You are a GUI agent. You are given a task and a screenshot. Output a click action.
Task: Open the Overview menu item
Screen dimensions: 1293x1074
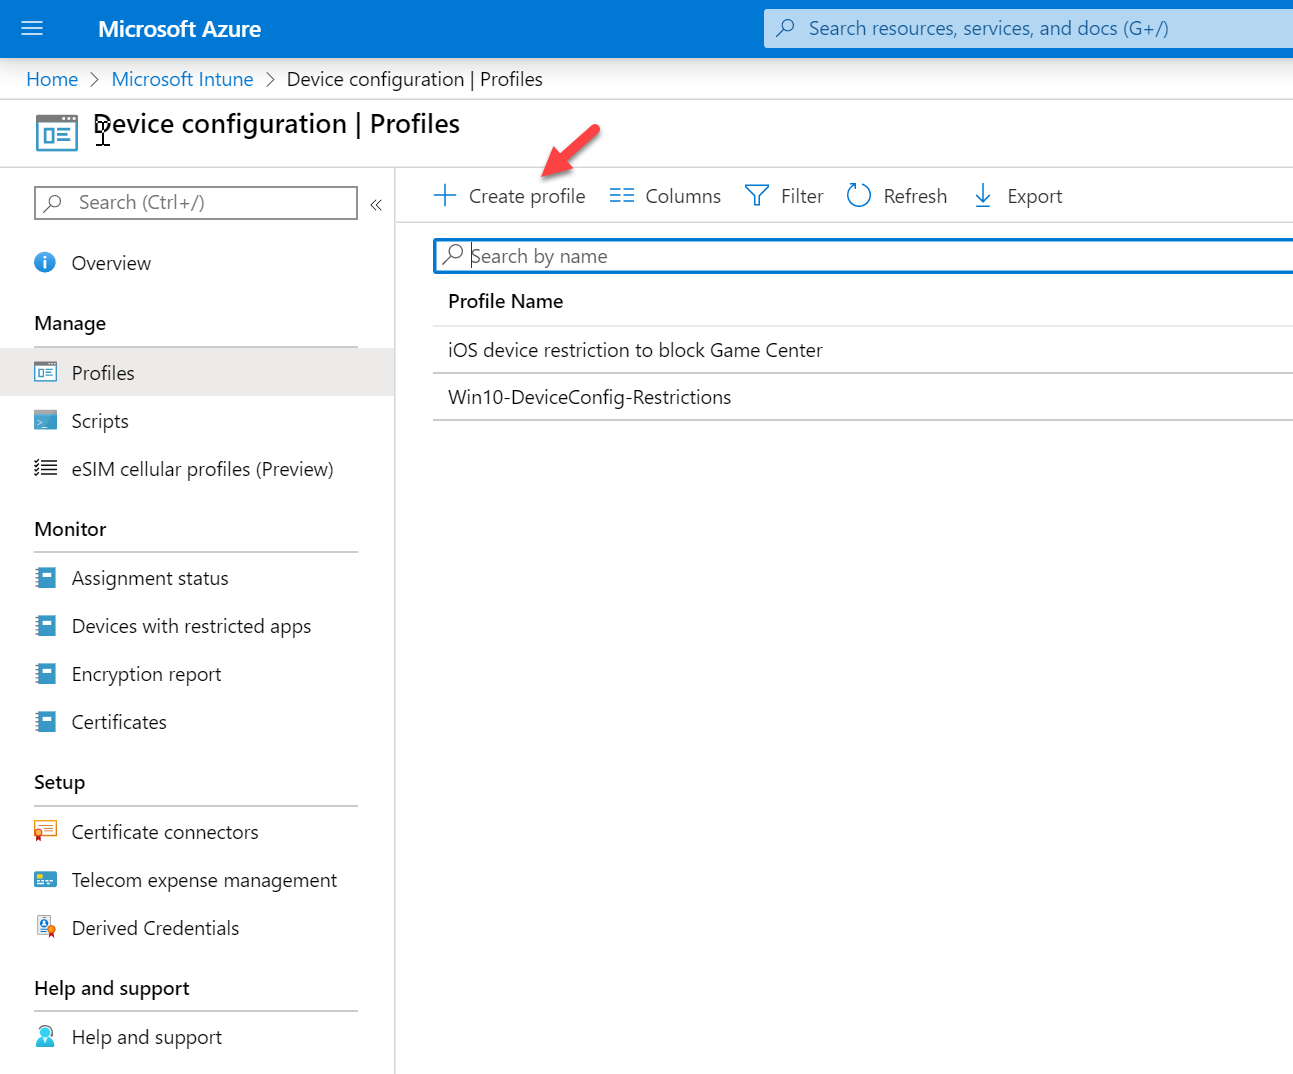pos(111,263)
